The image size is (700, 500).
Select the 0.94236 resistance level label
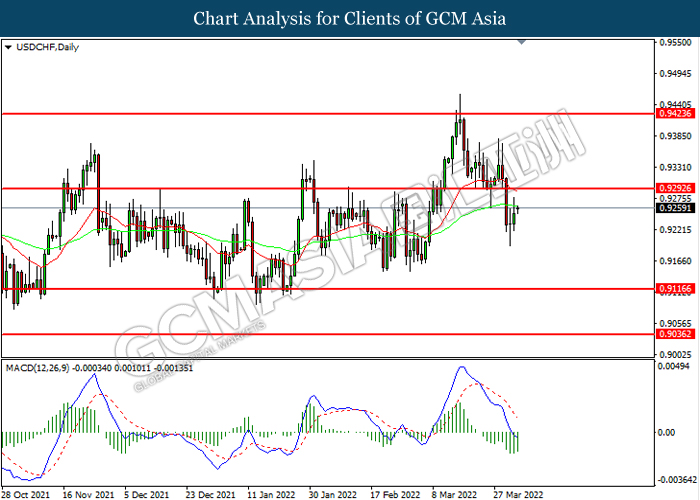point(677,114)
